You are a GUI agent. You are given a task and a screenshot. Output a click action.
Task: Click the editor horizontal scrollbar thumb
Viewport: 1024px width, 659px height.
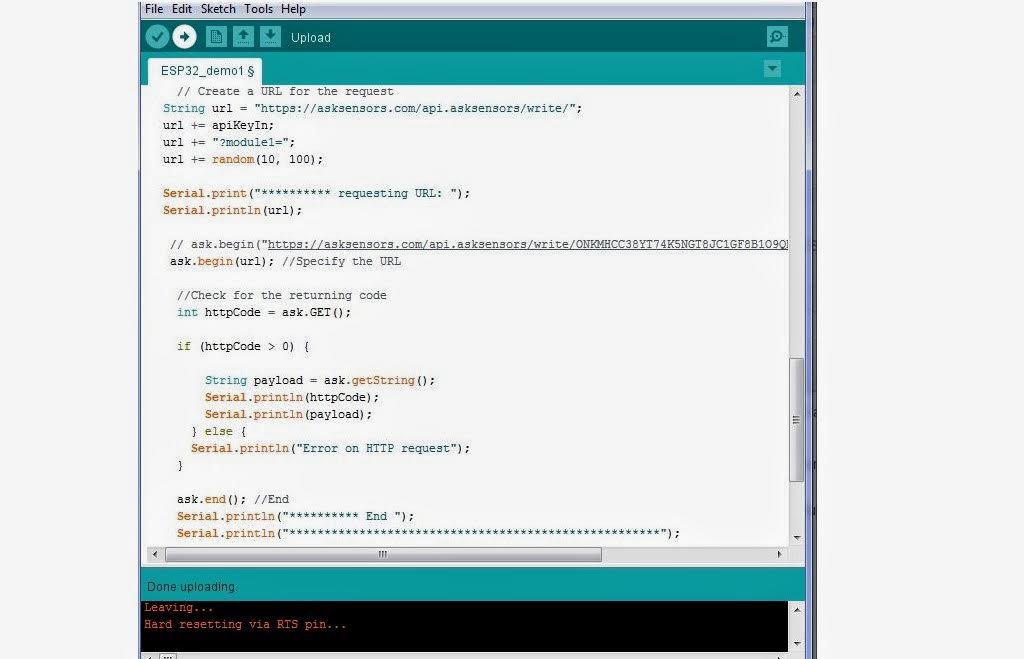tap(383, 554)
